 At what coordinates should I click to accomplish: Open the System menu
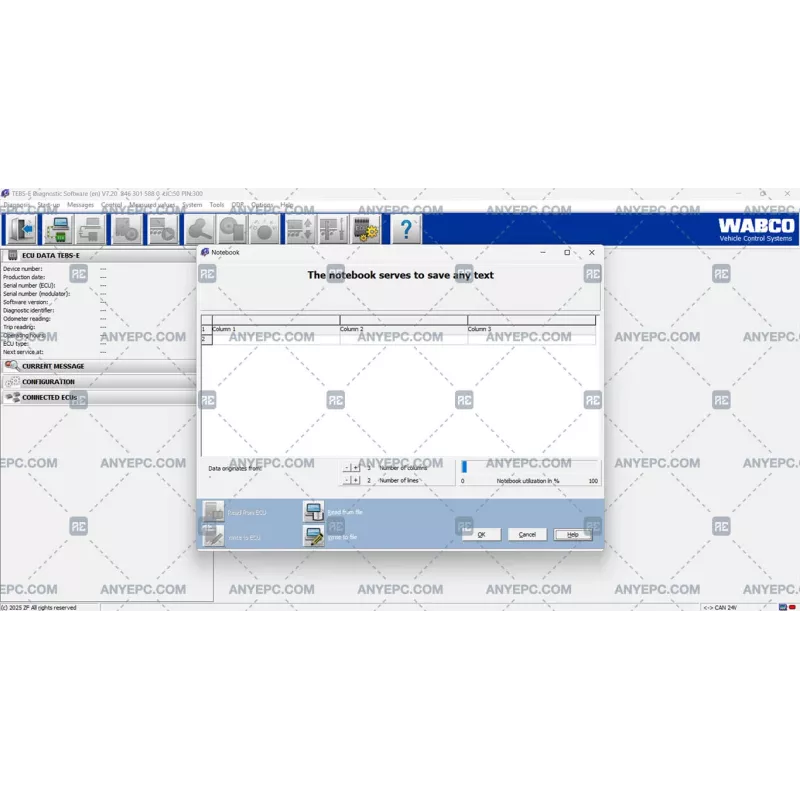[x=191, y=205]
